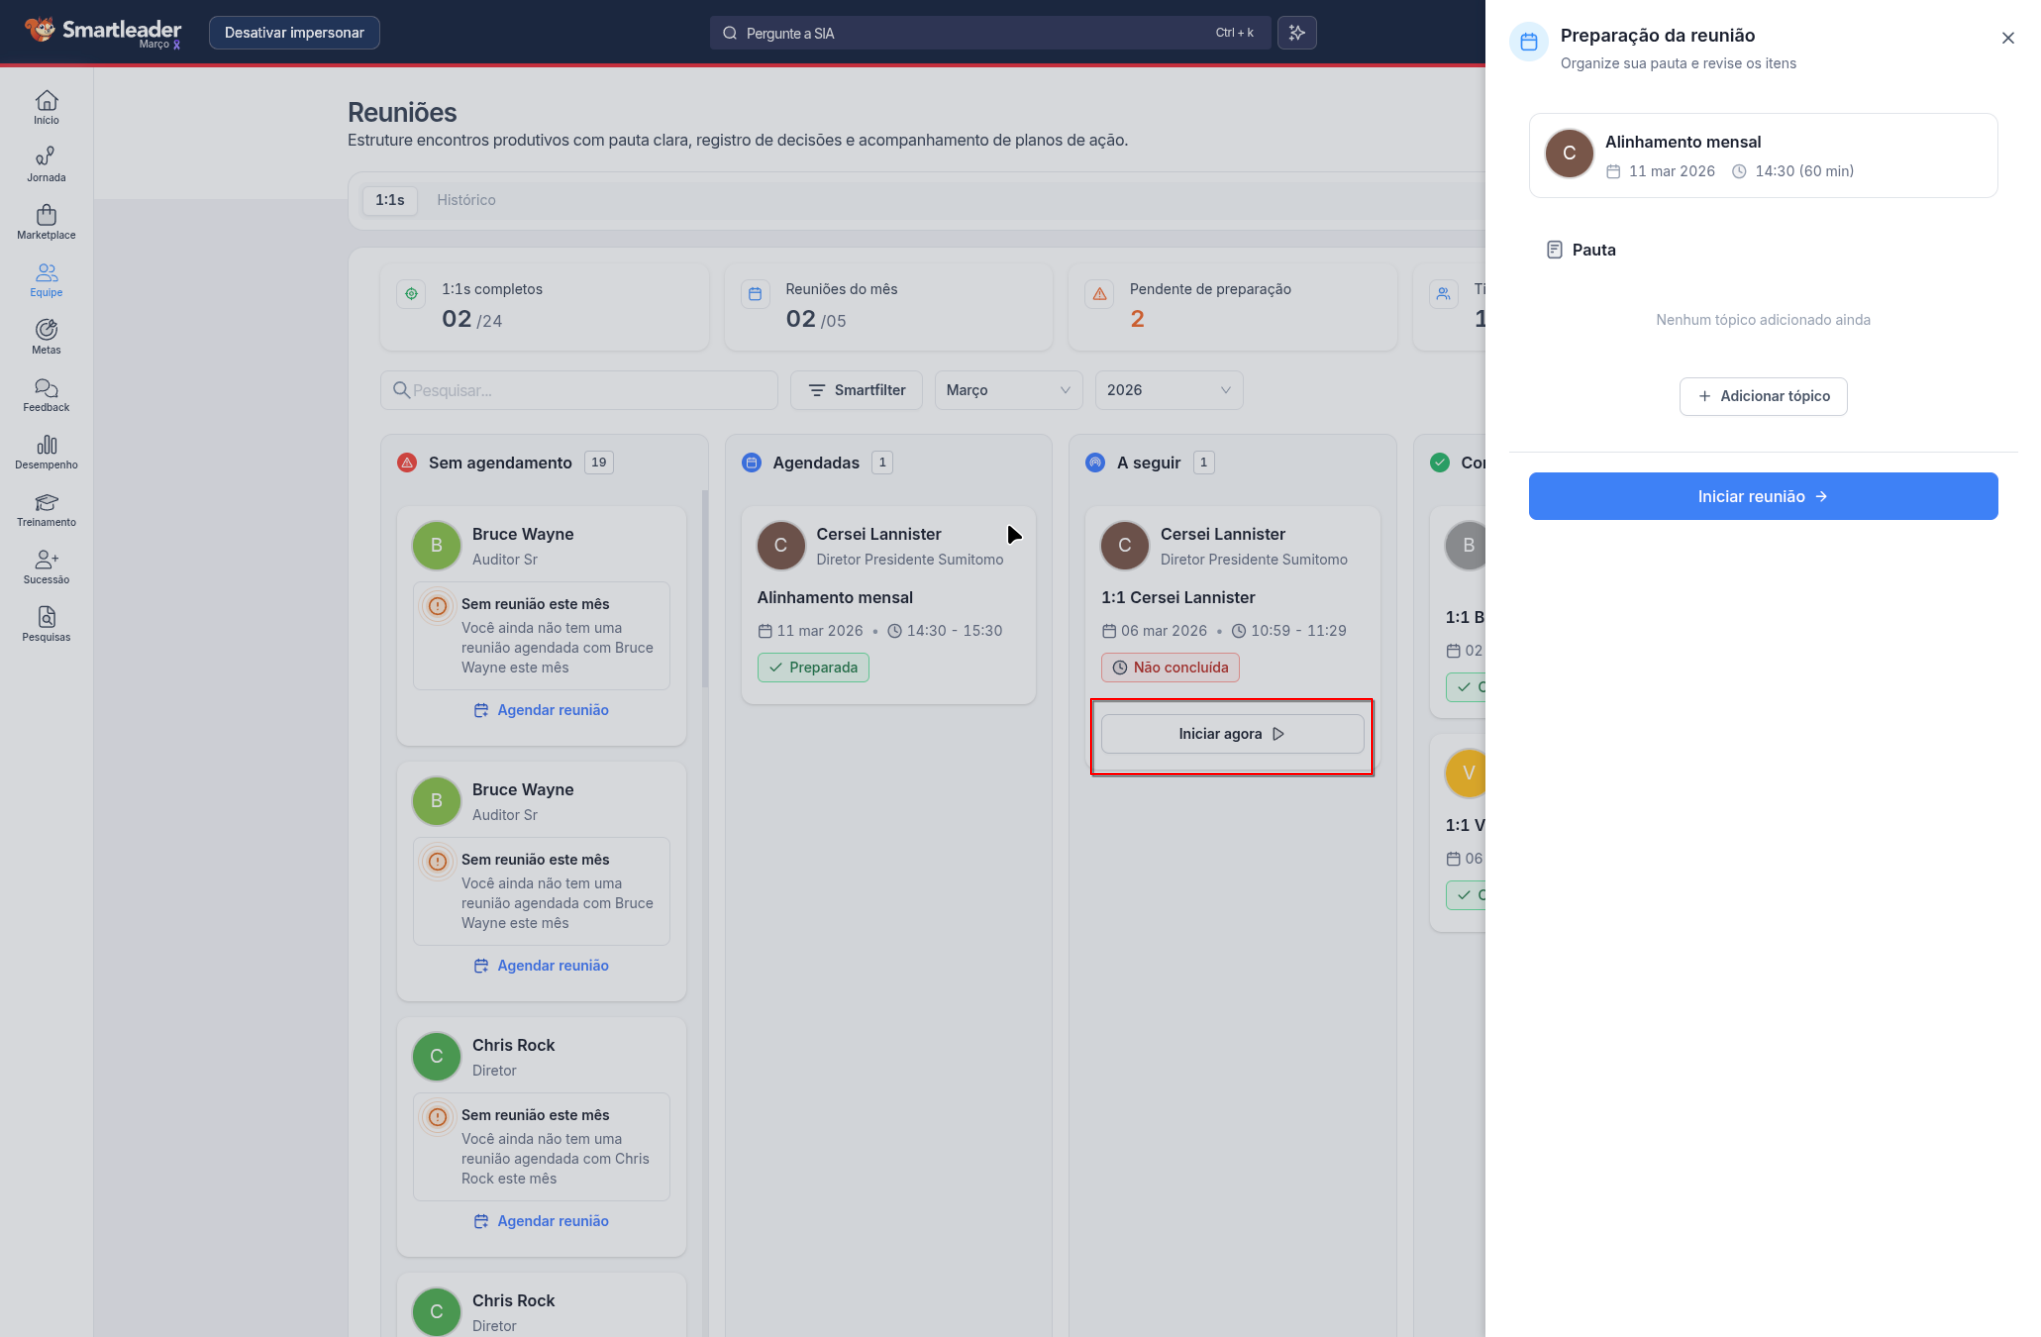The image size is (2041, 1337).
Task: Open the Início sidebar icon
Action: (46, 107)
